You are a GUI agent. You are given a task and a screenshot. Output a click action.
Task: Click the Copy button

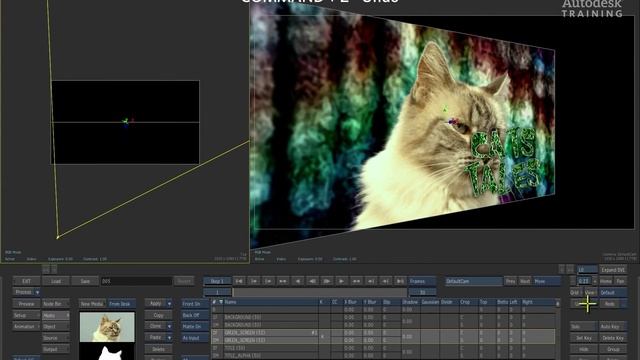(158, 315)
